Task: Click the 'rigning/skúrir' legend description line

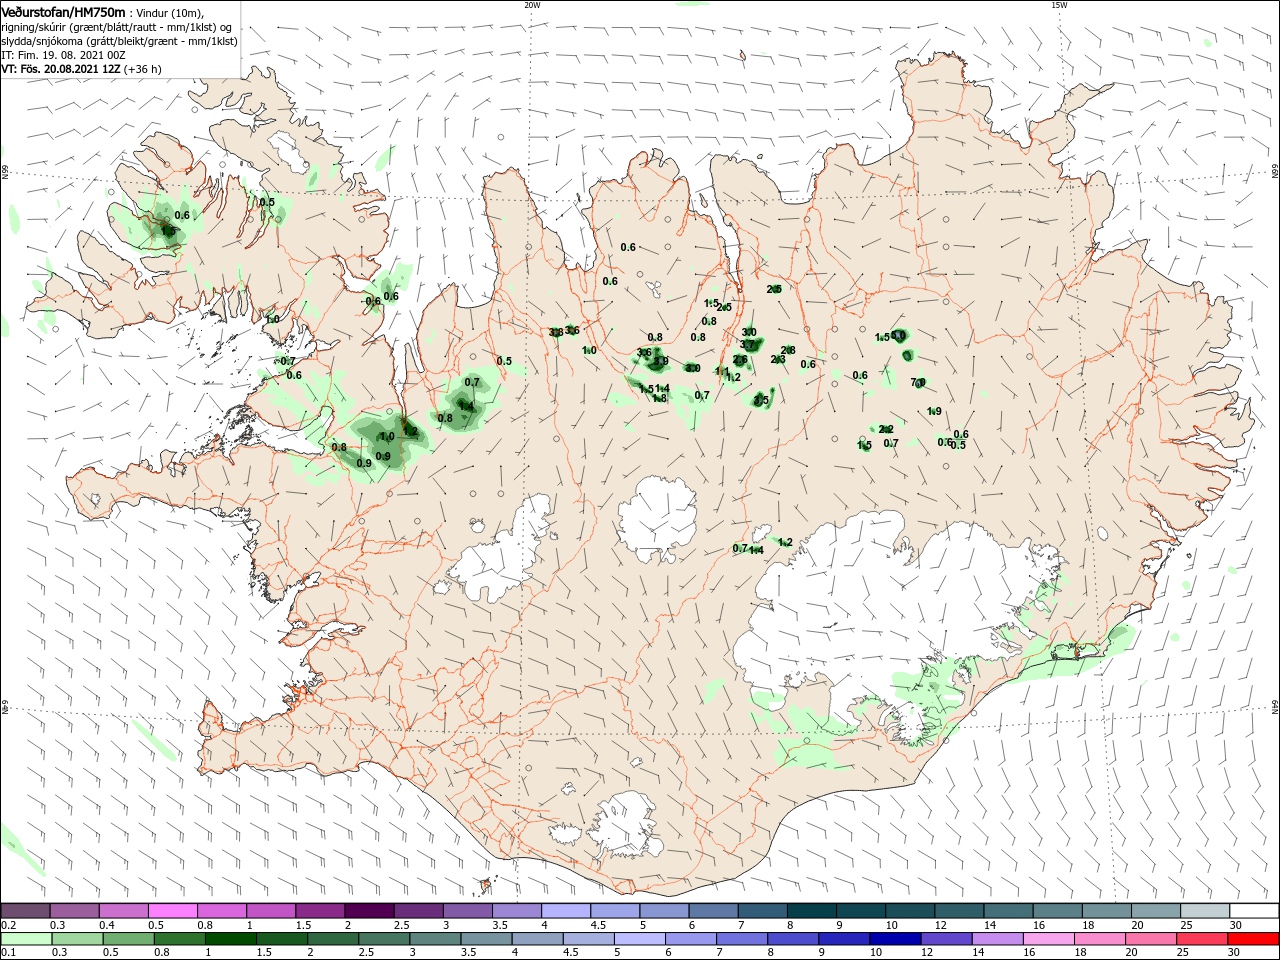Action: tap(118, 27)
